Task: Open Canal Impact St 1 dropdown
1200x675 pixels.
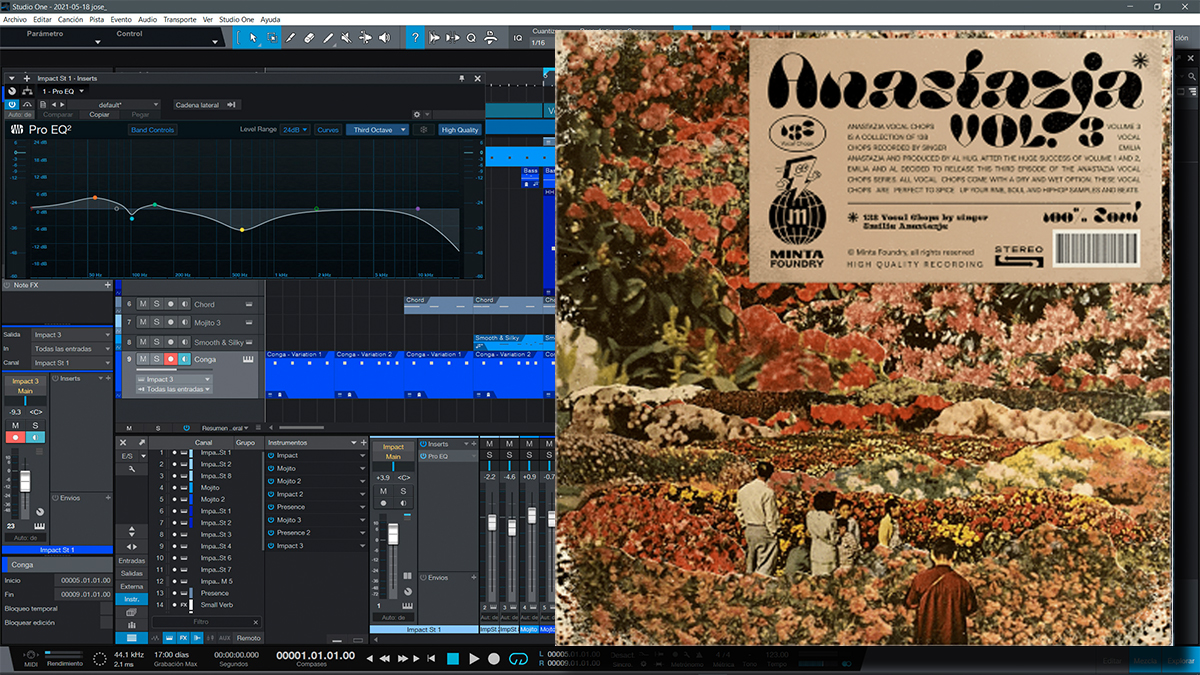Action: (x=70, y=362)
